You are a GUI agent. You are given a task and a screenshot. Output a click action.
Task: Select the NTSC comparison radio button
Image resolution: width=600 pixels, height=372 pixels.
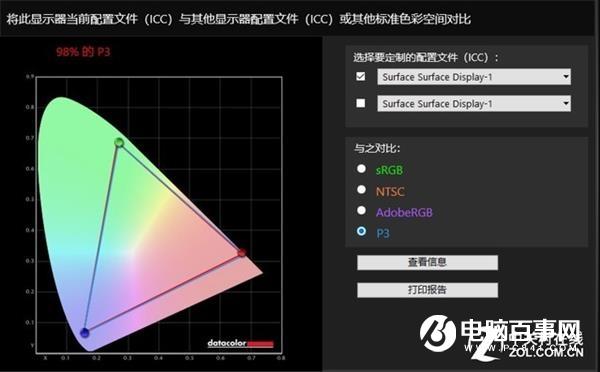(361, 190)
